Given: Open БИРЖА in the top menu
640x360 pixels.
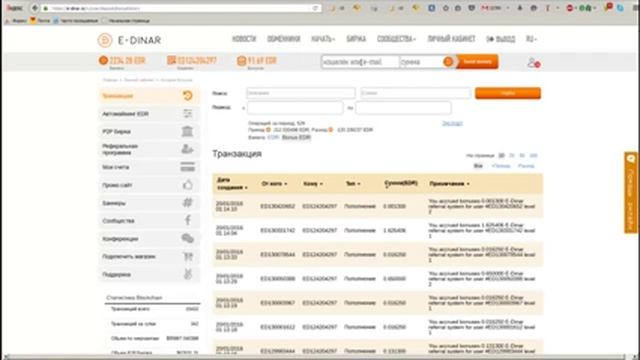Looking at the screenshot, I should [356, 39].
